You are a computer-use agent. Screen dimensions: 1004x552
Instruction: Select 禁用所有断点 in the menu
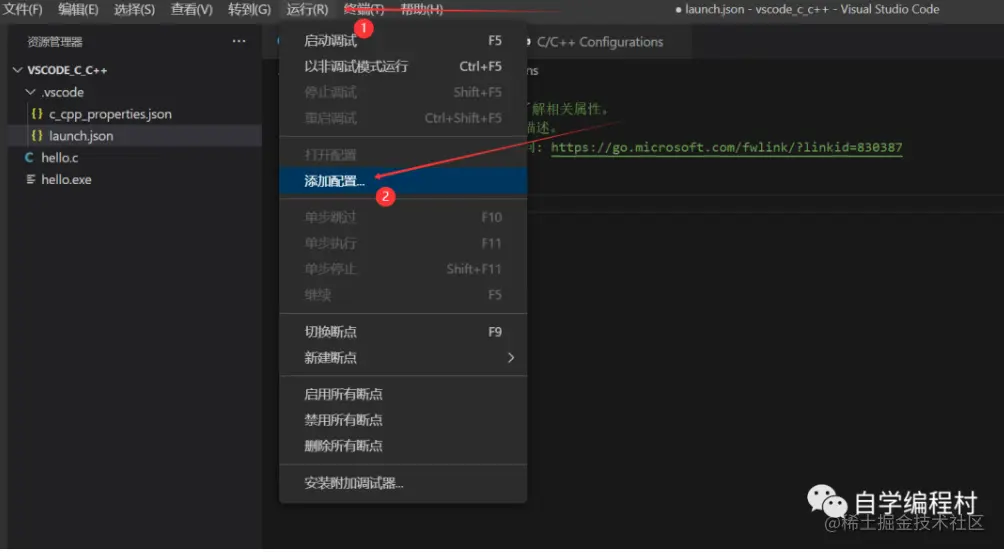tap(403, 420)
